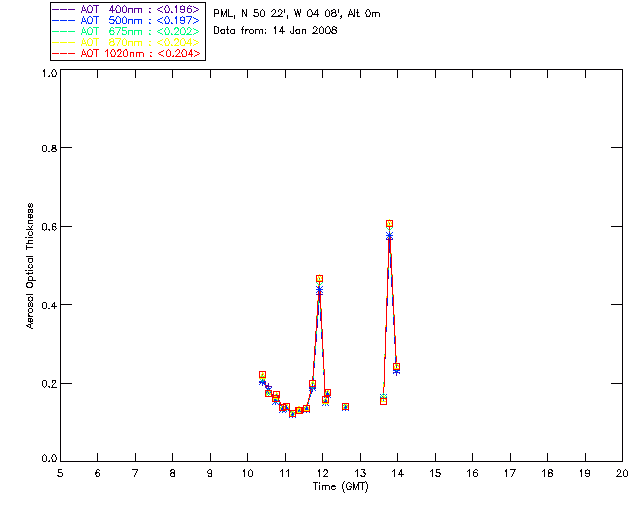Select the AOT 870nm legend entry

tap(127, 42)
